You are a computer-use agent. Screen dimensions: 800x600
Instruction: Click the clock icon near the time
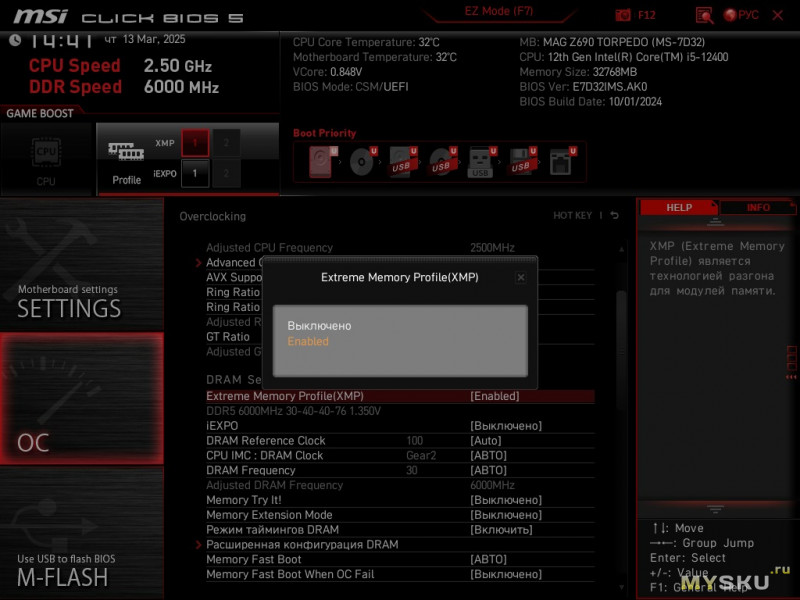click(15, 40)
